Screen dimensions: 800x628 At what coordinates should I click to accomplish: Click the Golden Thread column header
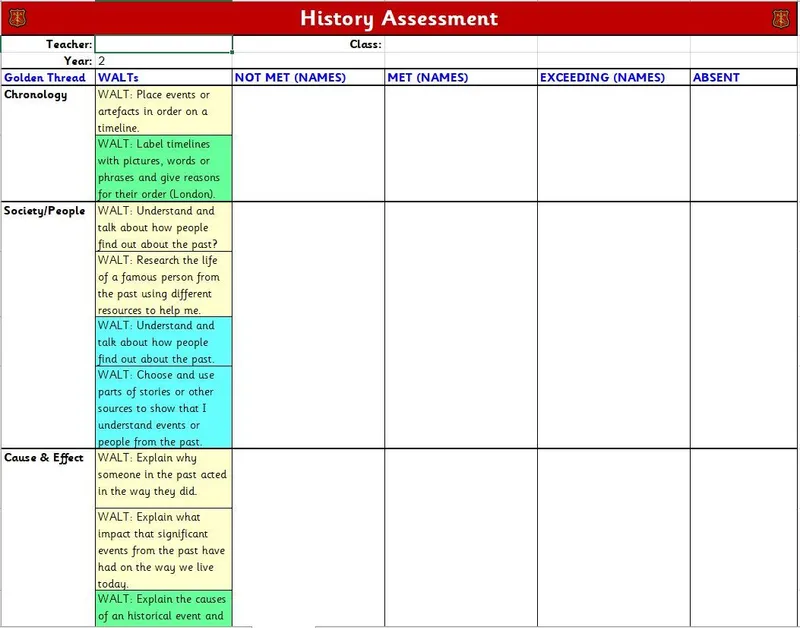[47, 77]
